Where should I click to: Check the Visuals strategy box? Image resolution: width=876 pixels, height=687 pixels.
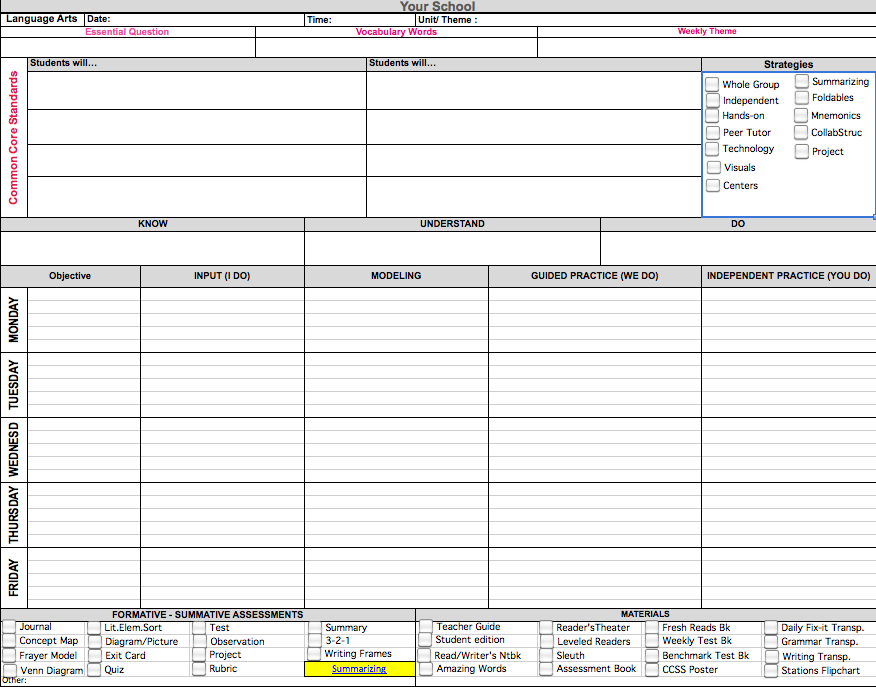[x=713, y=167]
